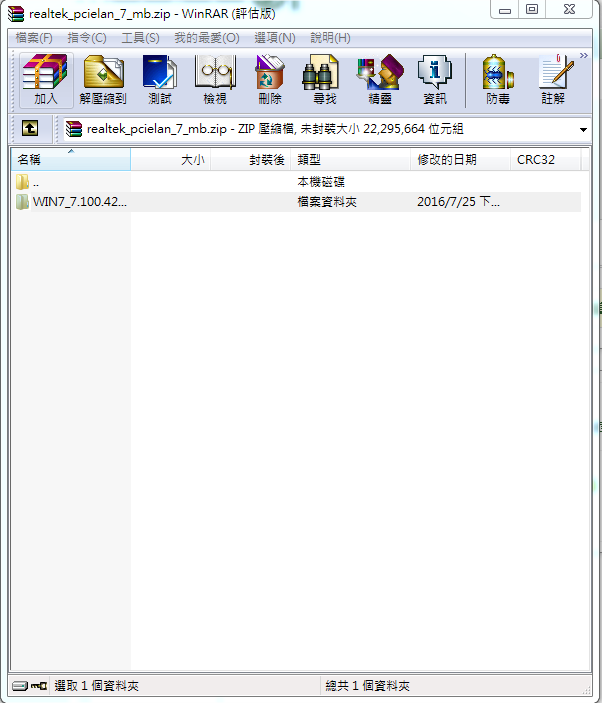
Task: Select the '..' parent folder row
Action: (x=296, y=182)
